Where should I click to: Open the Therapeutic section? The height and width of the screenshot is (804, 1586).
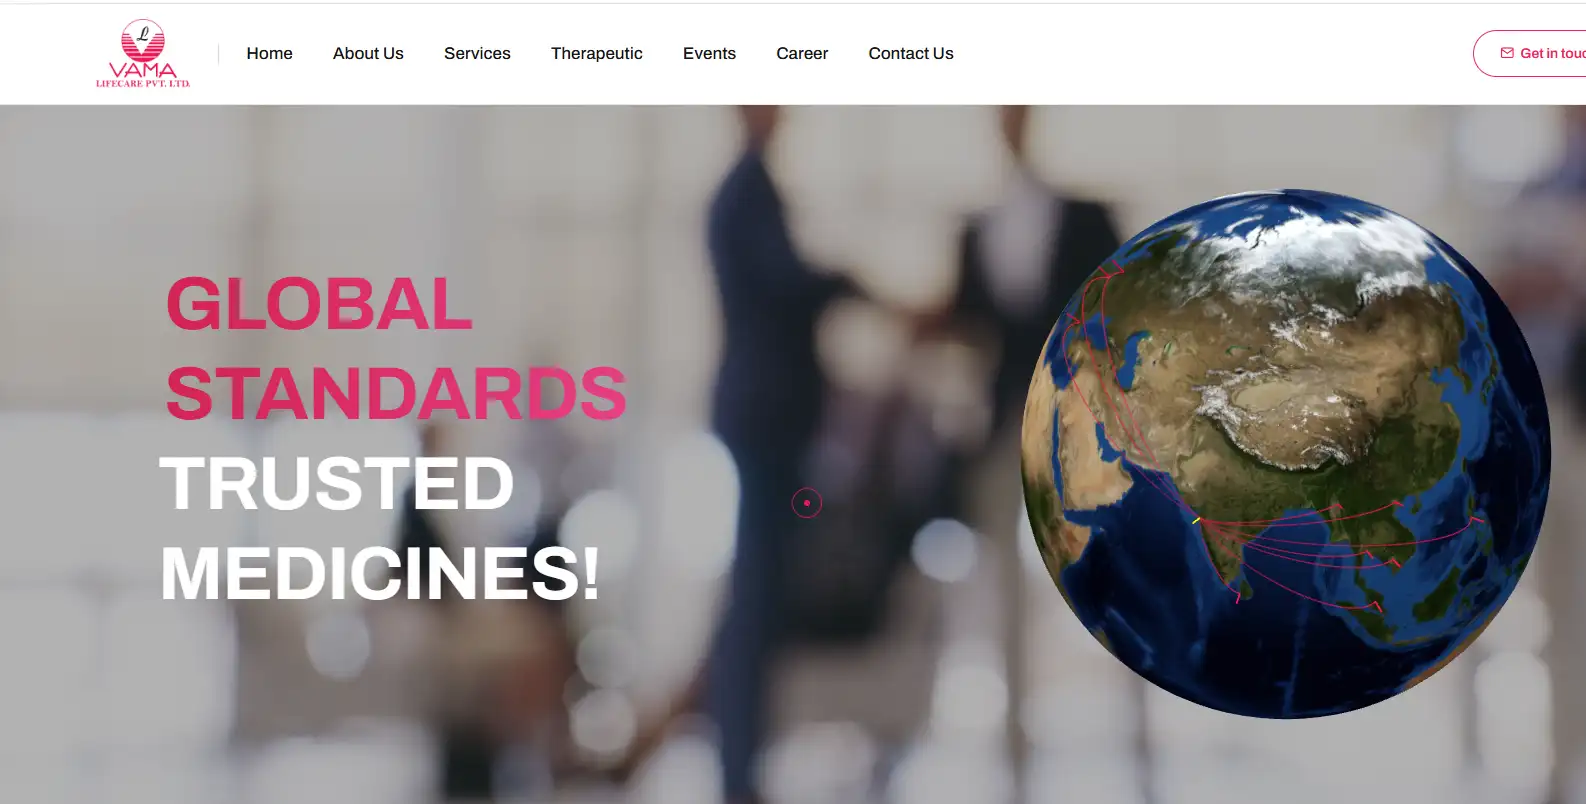tap(597, 54)
